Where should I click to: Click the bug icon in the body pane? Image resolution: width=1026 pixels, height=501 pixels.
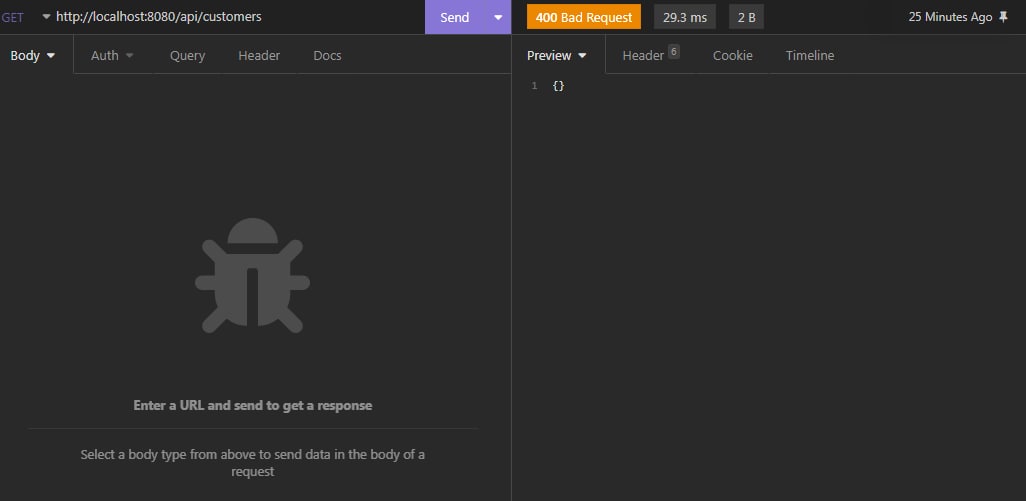point(253,275)
